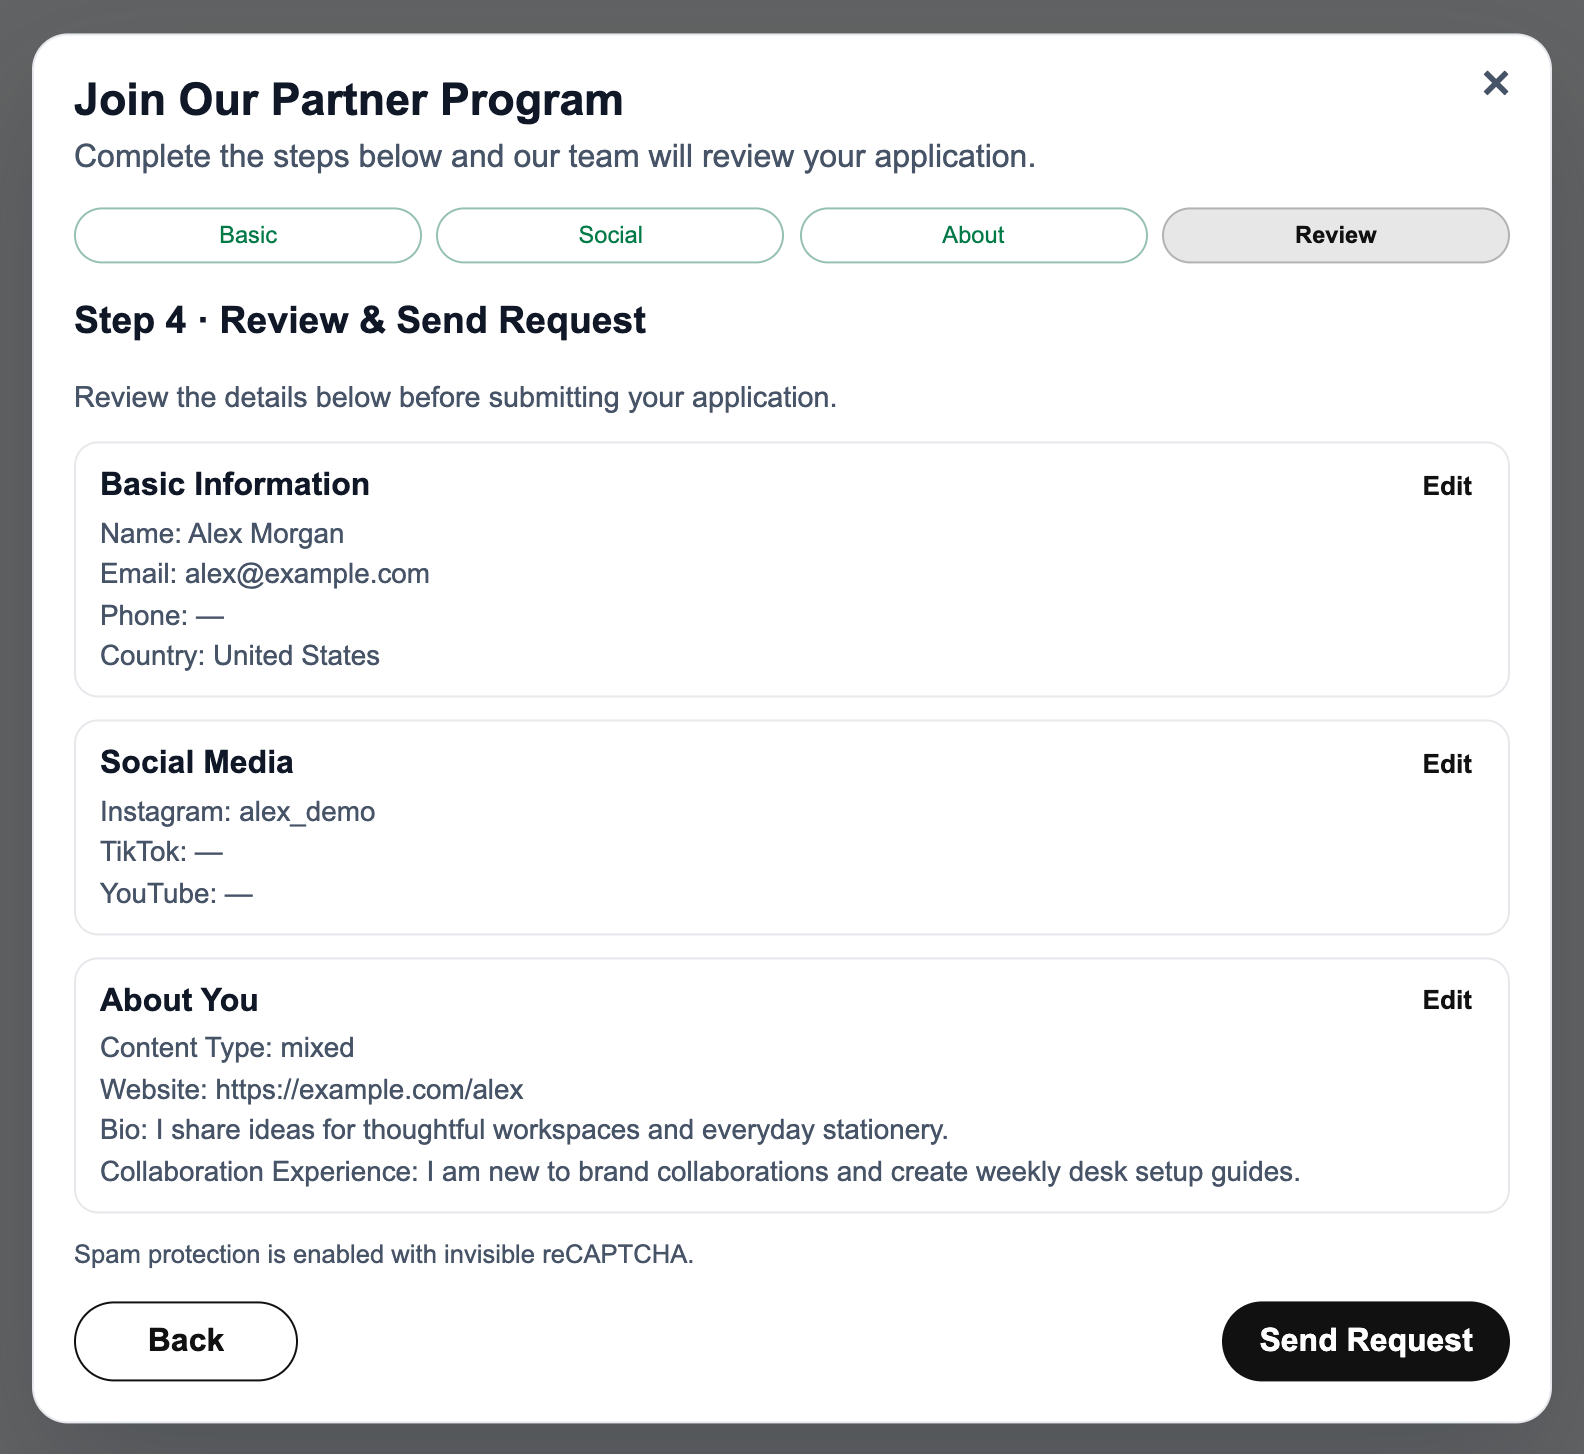Go back using the Back button
1584x1454 pixels.
pyautogui.click(x=186, y=1341)
